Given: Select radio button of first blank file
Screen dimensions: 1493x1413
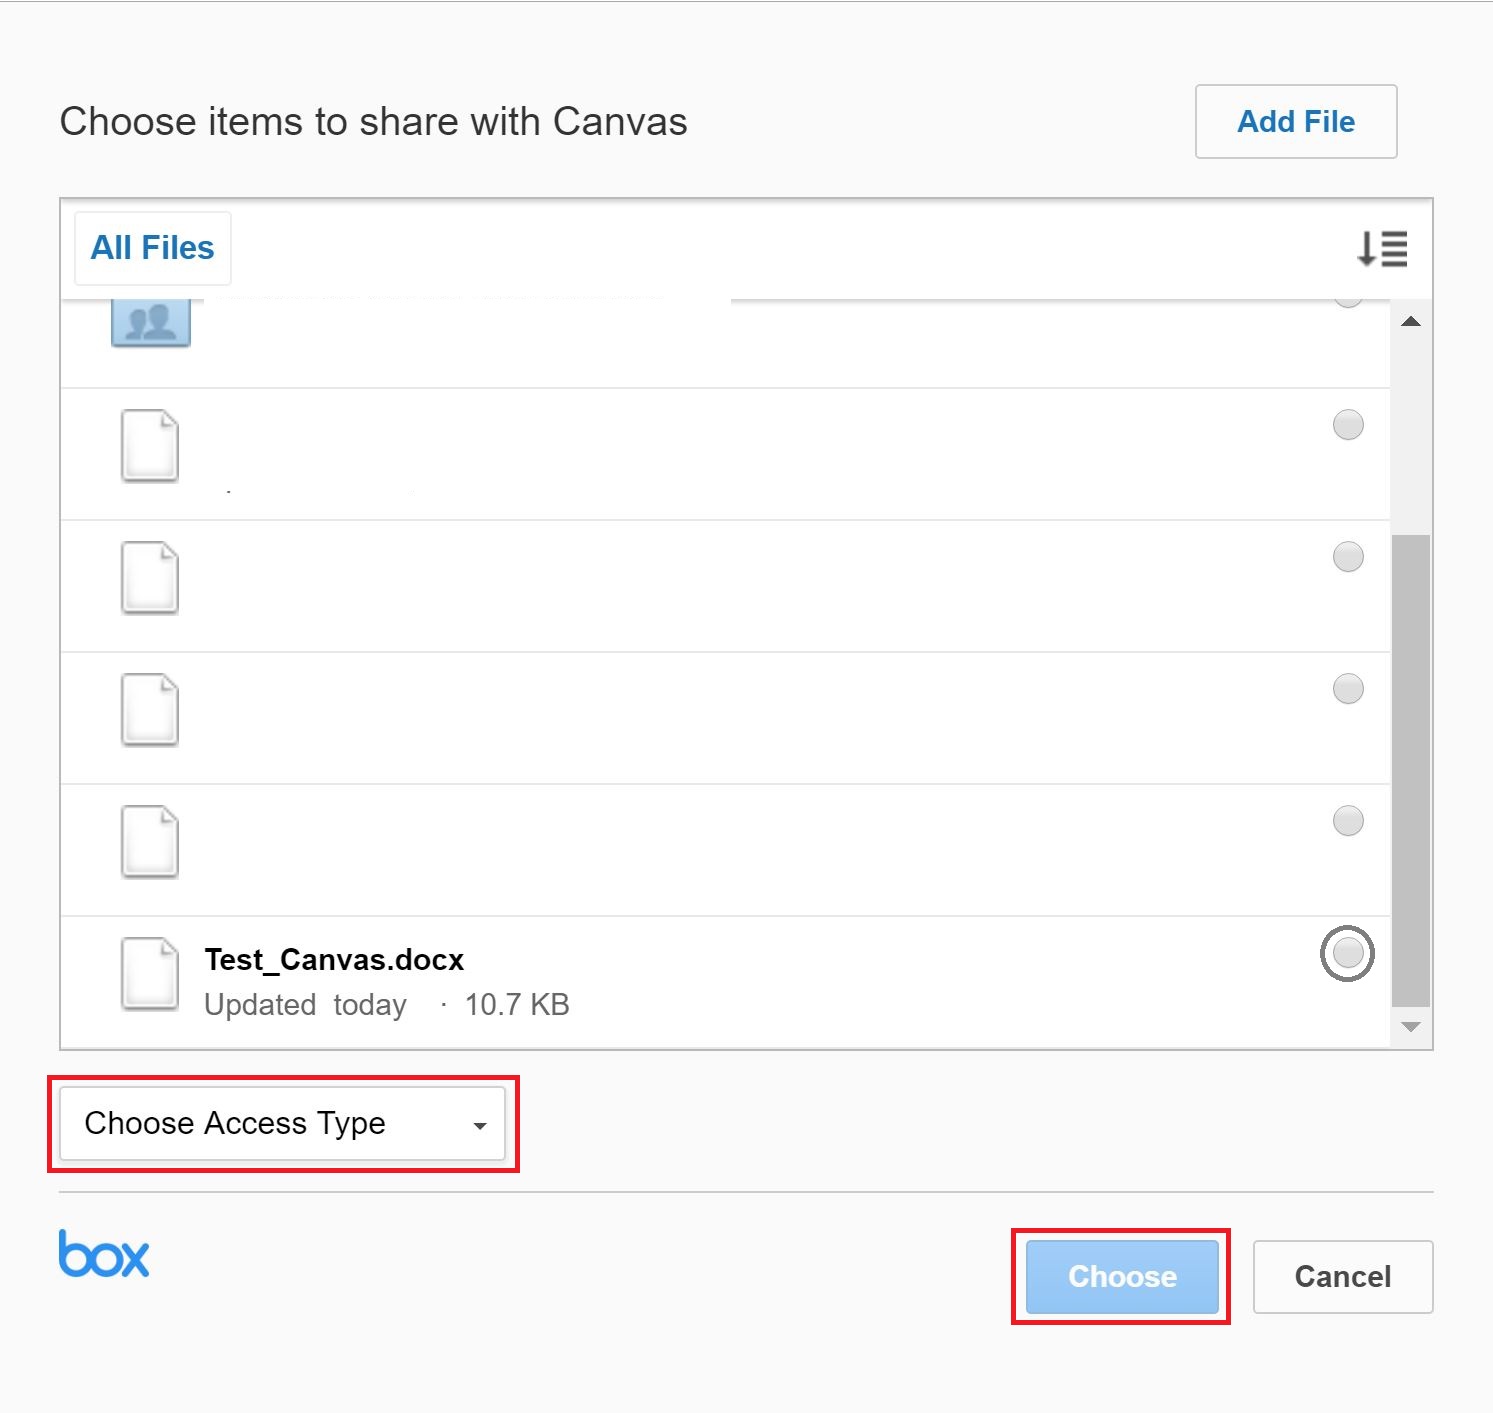Looking at the screenshot, I should (x=1348, y=425).
